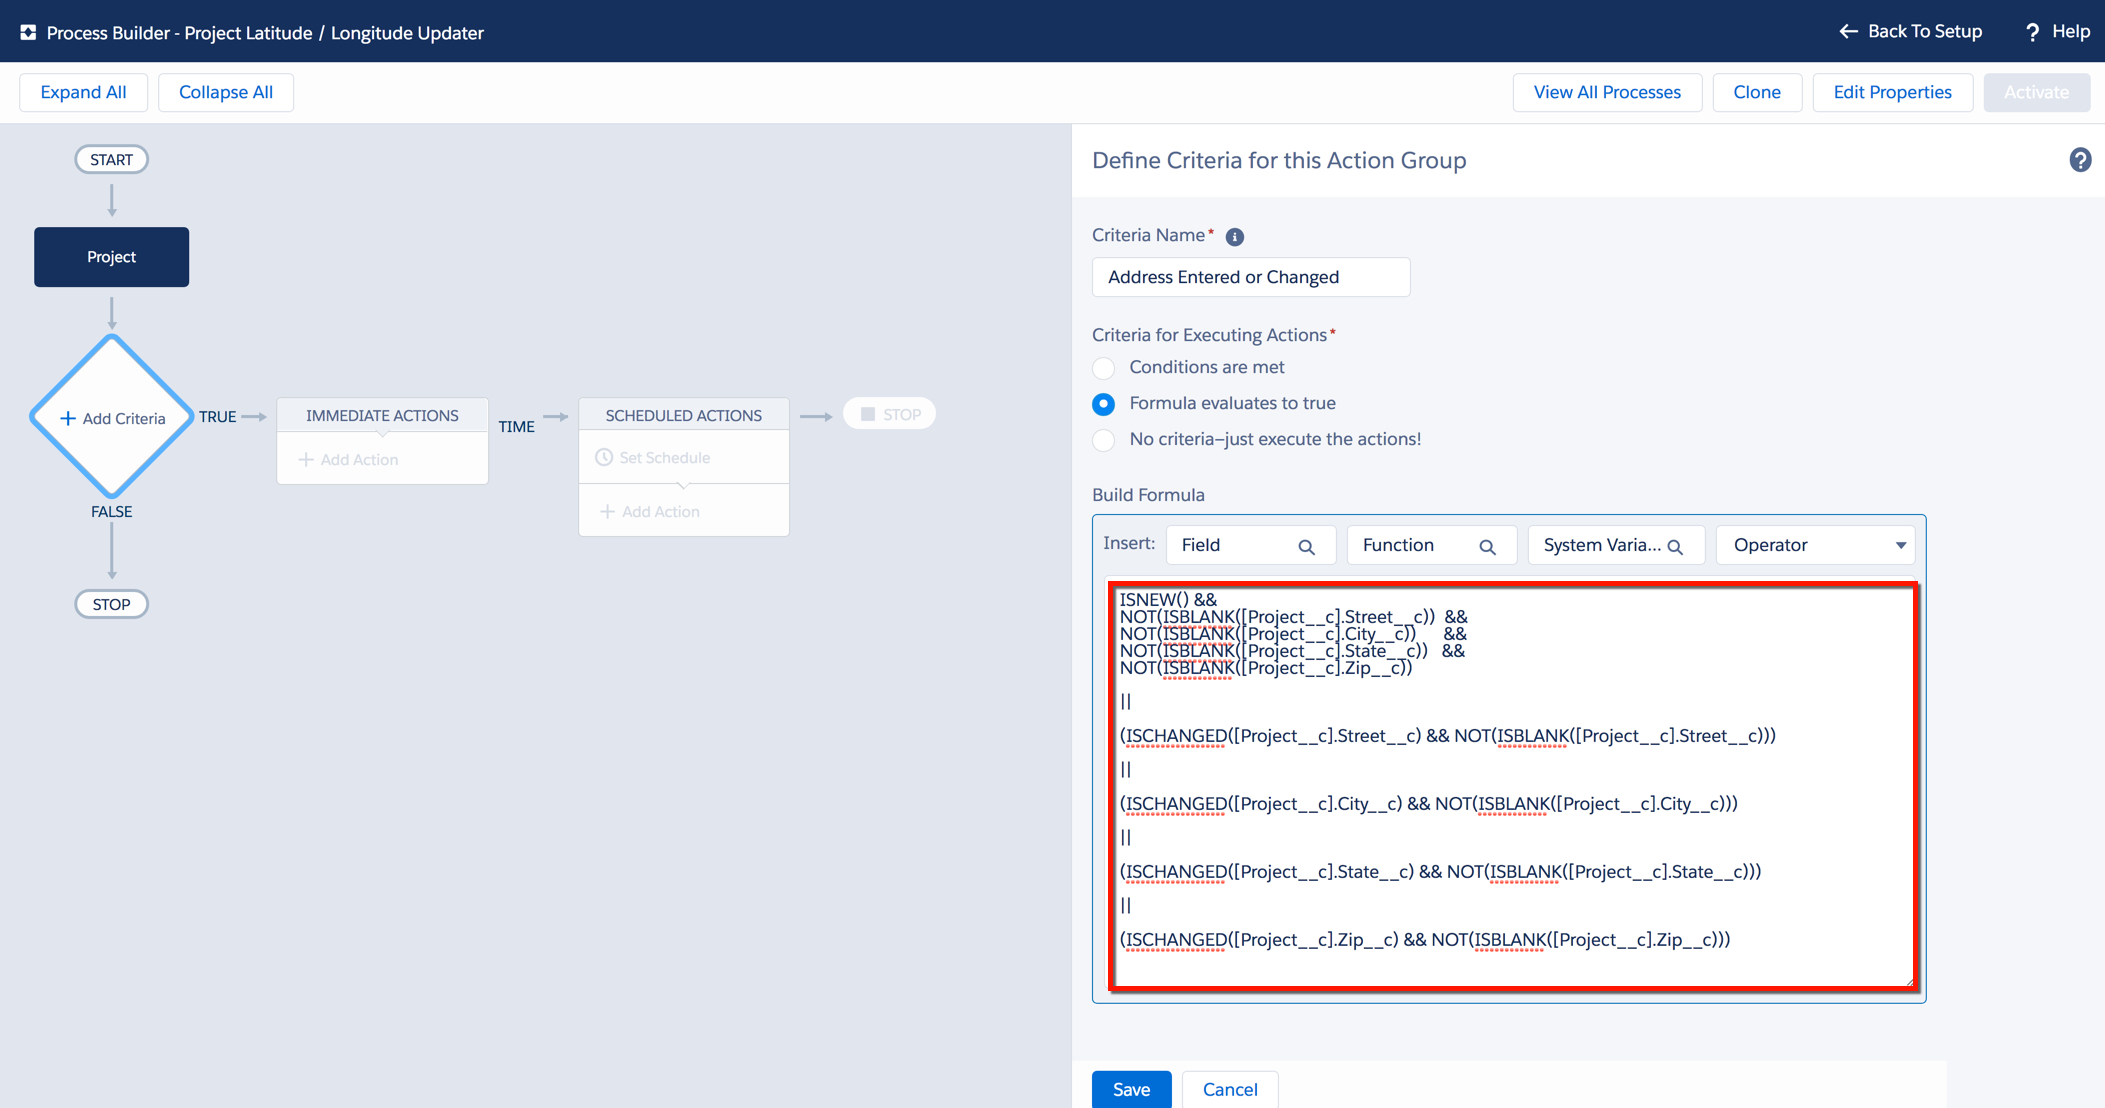Click the Criteria Name info icon
Viewport: 2105px width, 1108px height.
coord(1235,237)
